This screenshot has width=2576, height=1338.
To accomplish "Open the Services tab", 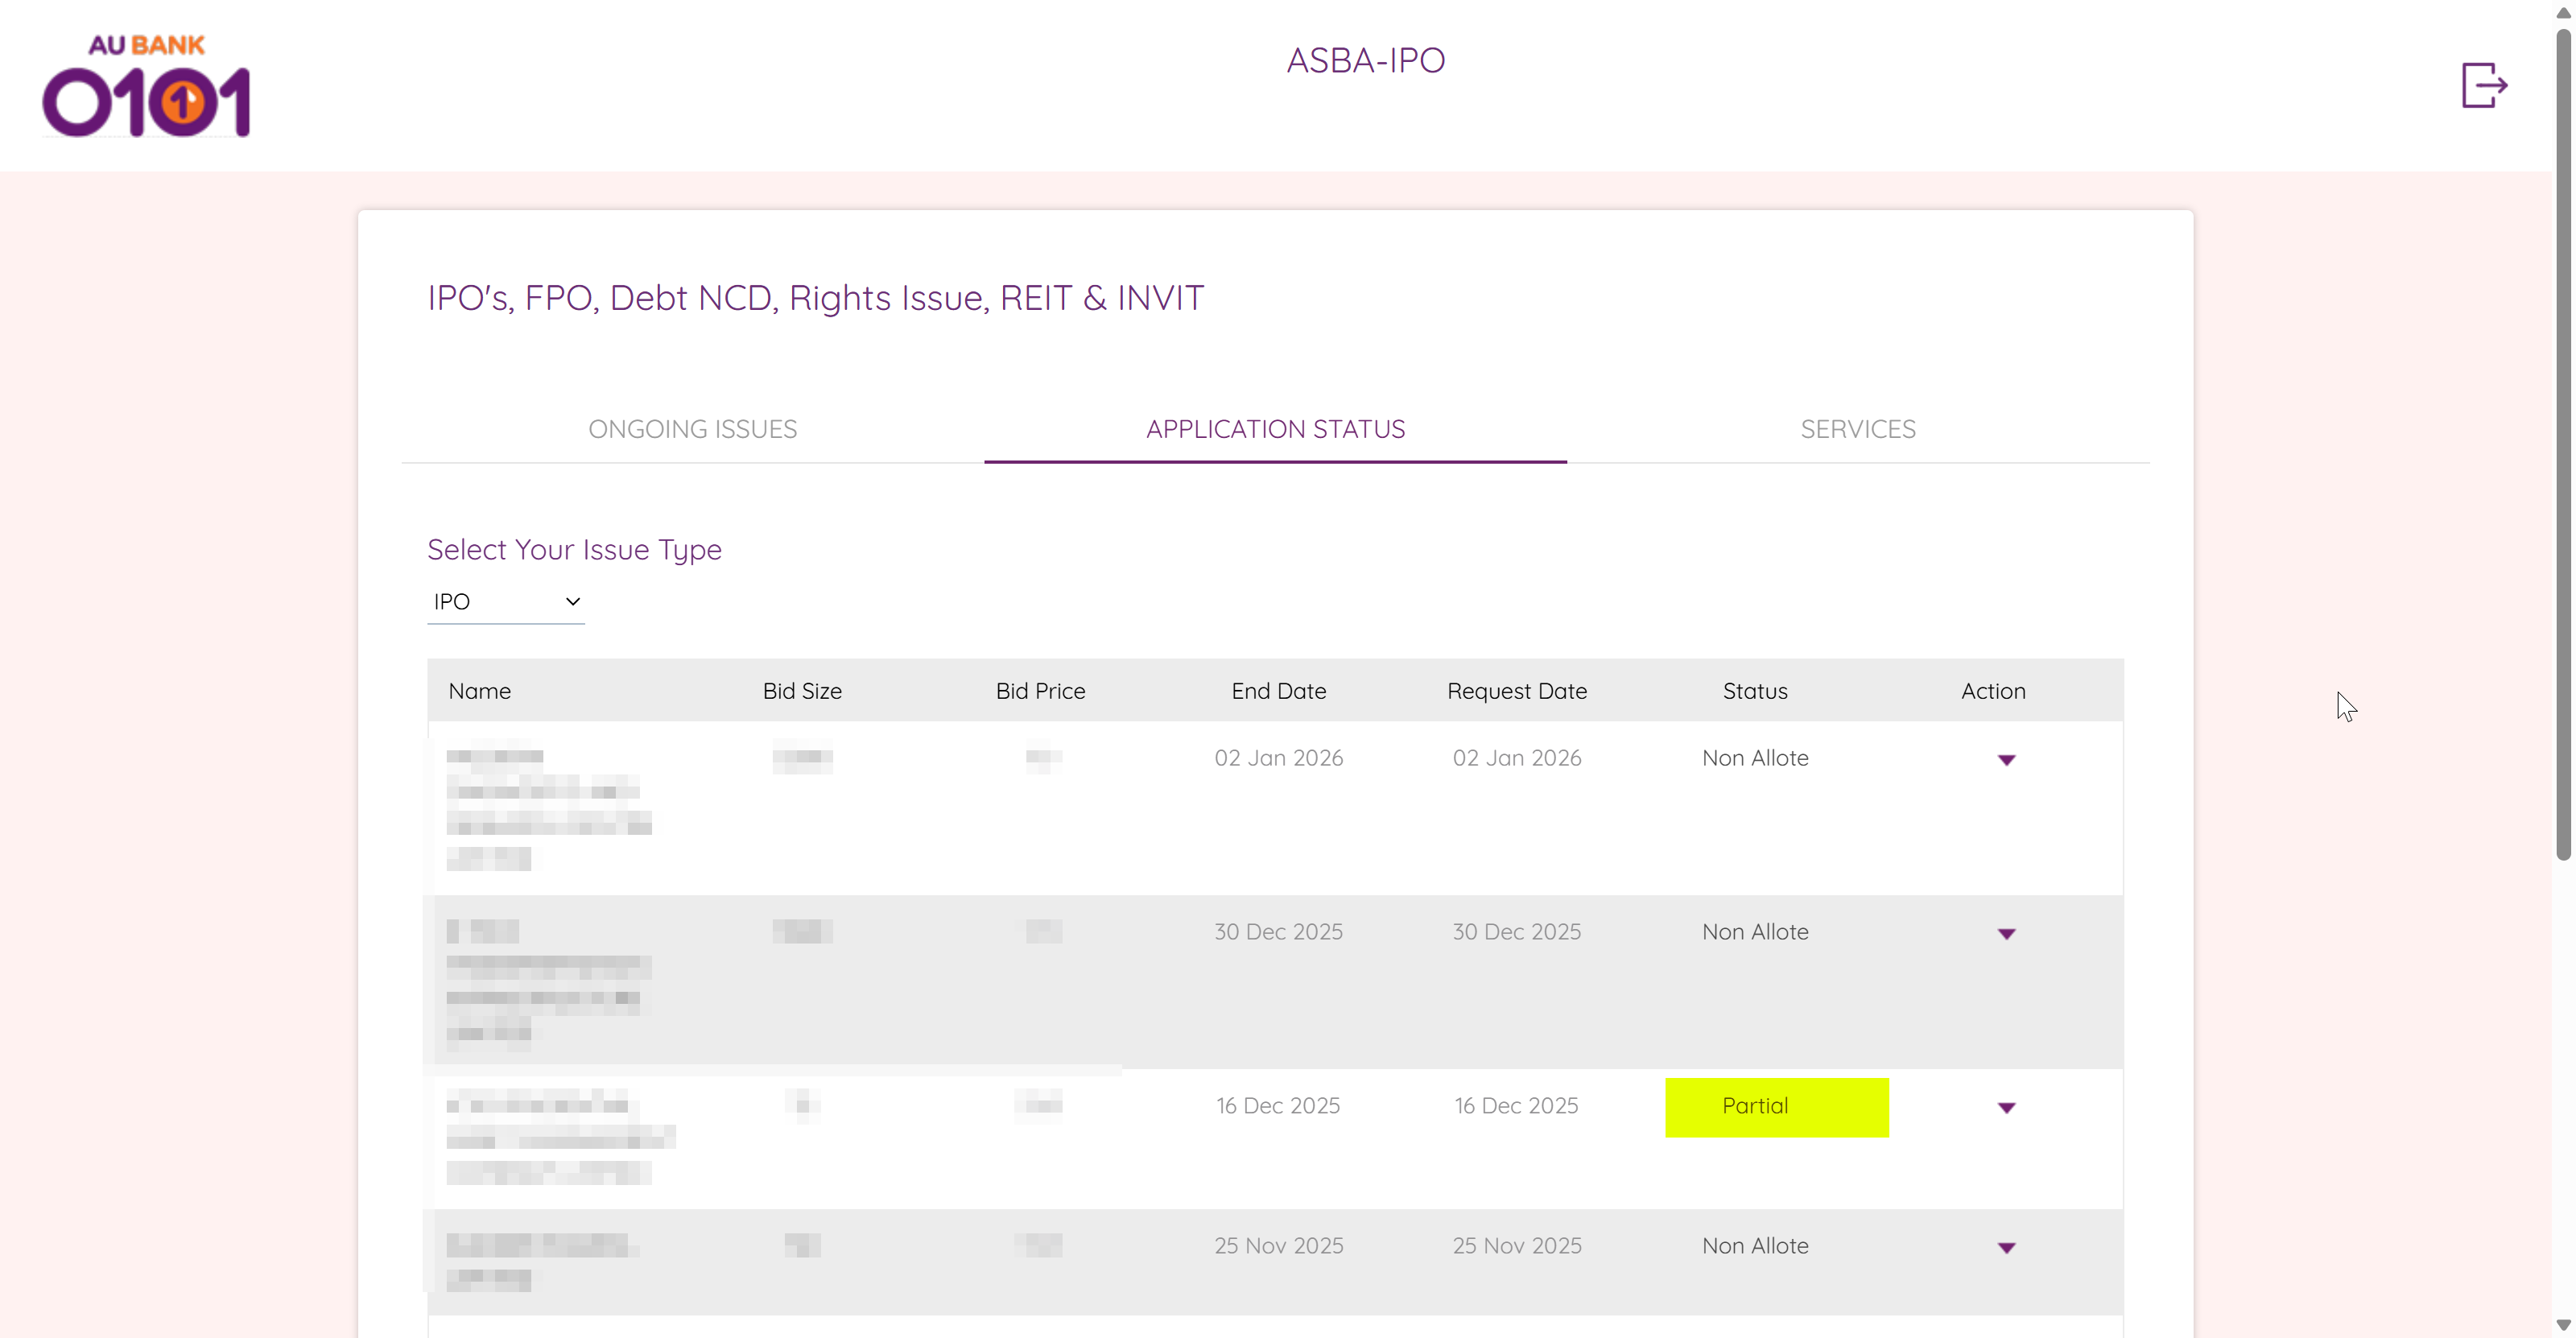I will (x=1857, y=430).
